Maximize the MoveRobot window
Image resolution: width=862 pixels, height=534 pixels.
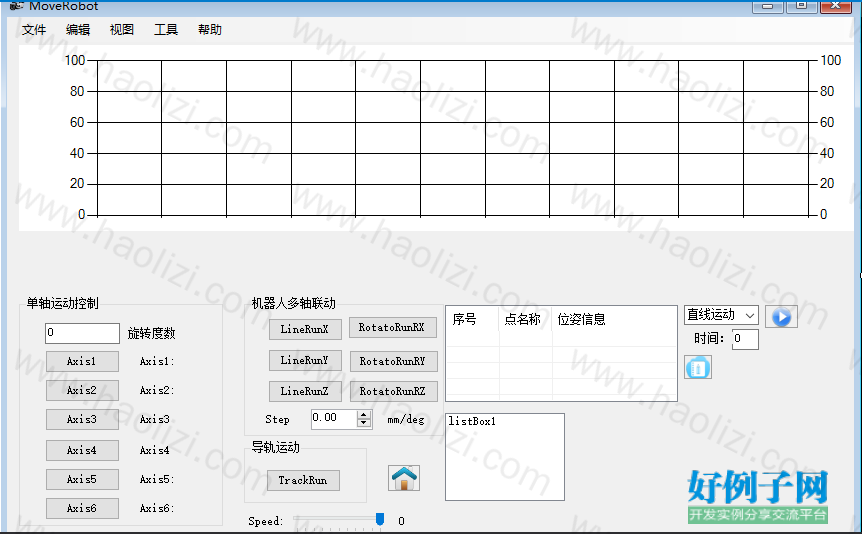pyautogui.click(x=801, y=6)
